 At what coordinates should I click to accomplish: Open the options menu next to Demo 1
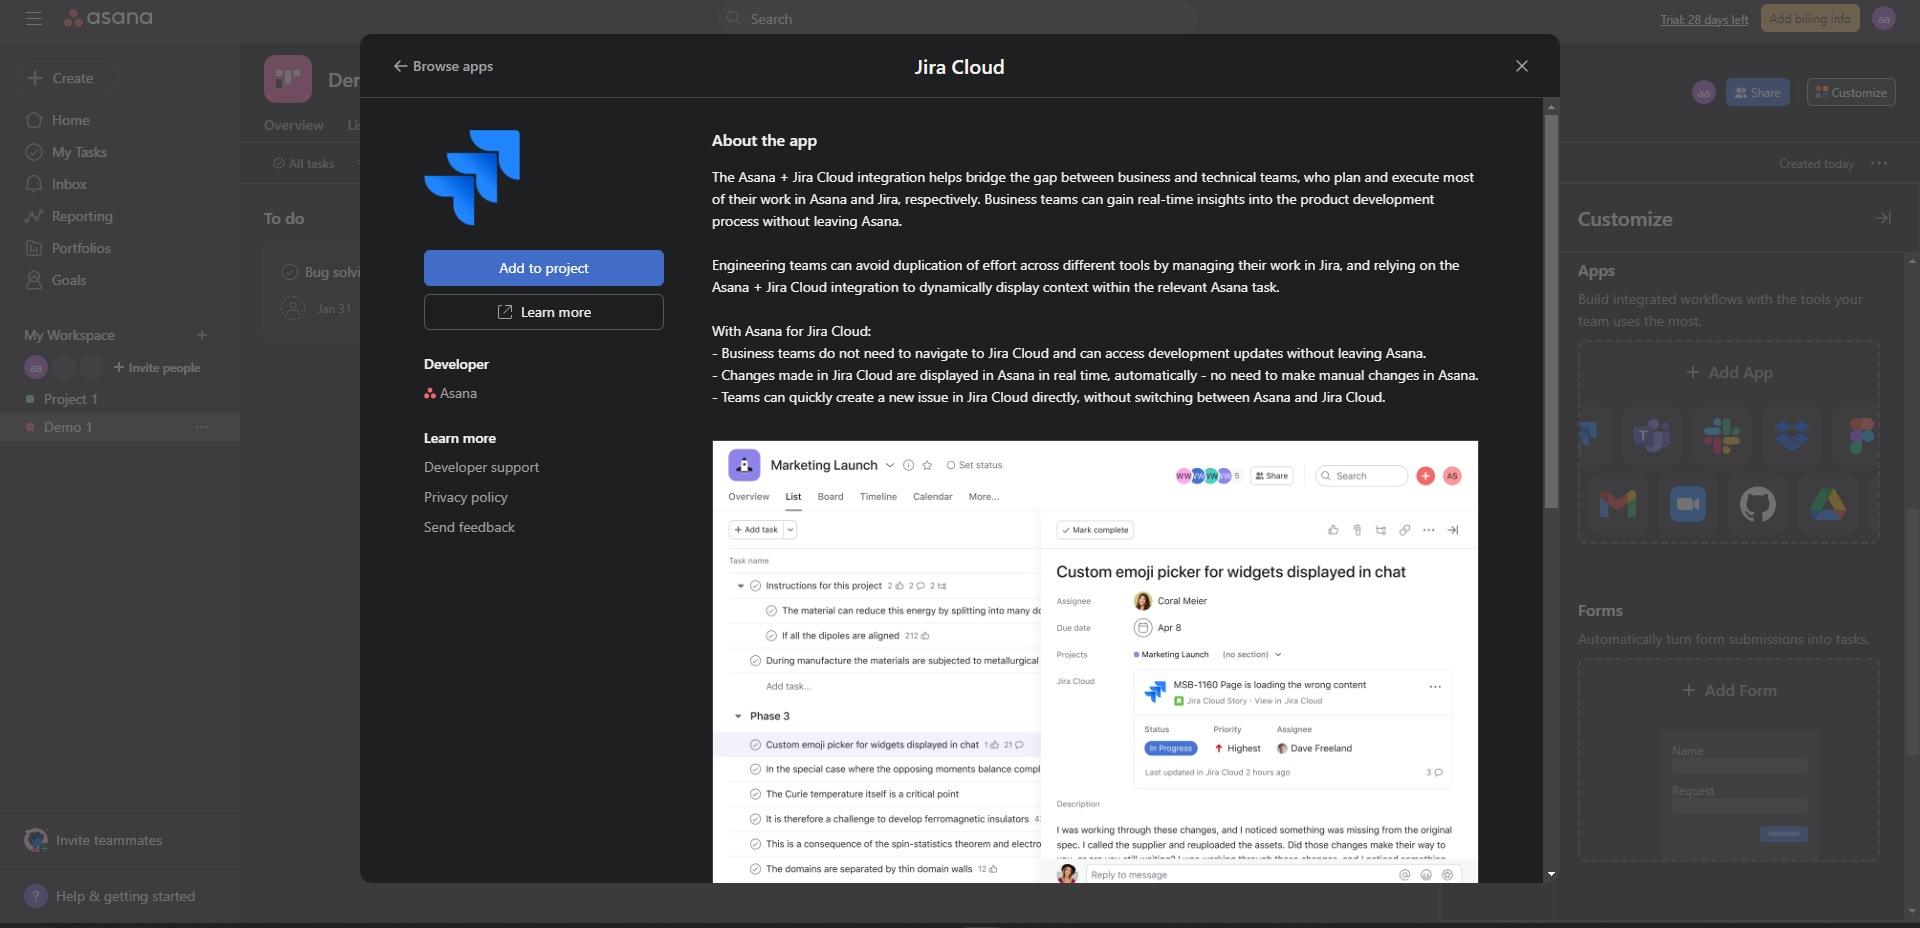[x=203, y=427]
